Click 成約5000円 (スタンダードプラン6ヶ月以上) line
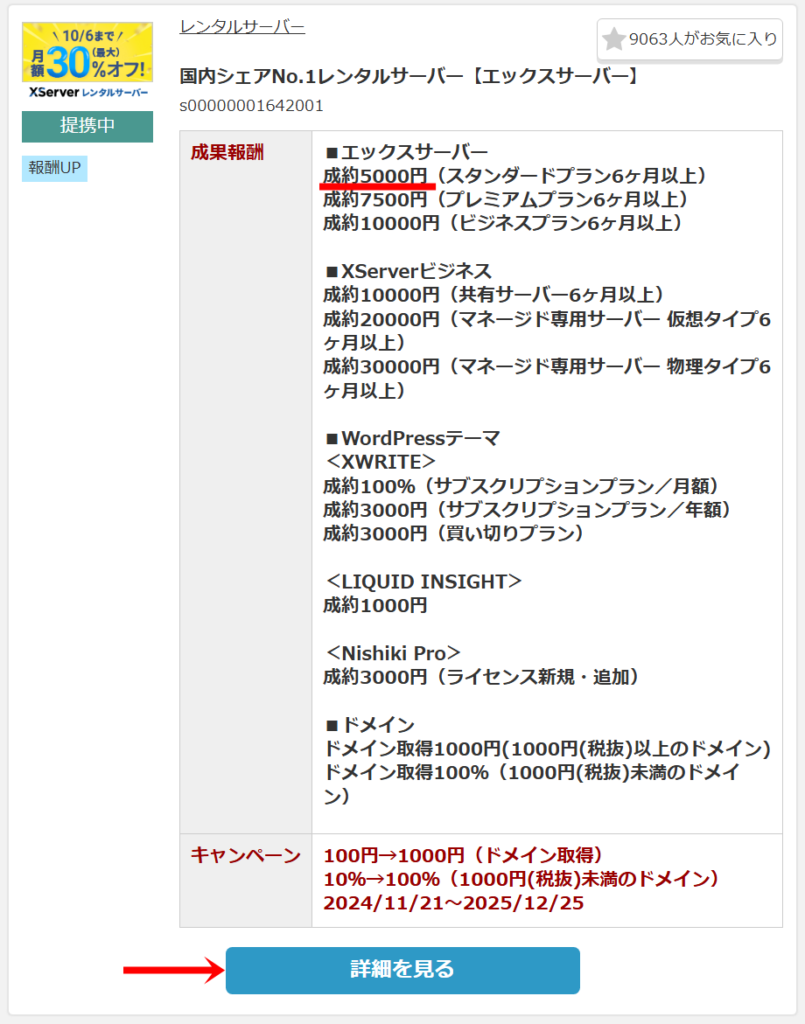 click(x=515, y=176)
